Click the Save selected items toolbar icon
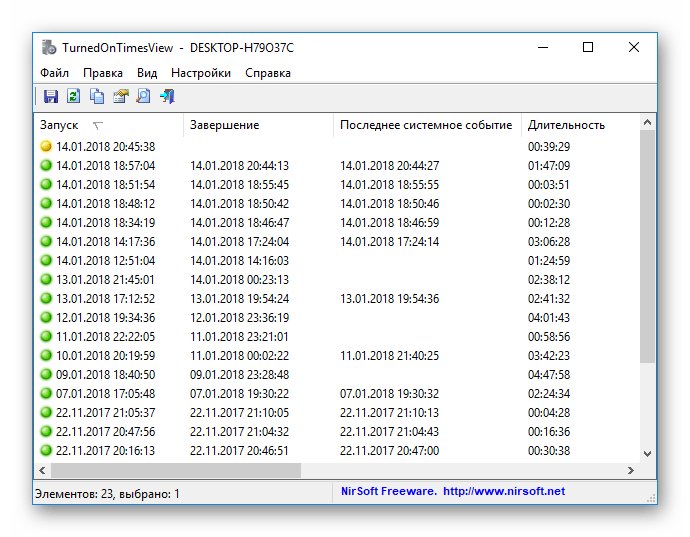Viewport: 690px width, 537px height. 50,97
